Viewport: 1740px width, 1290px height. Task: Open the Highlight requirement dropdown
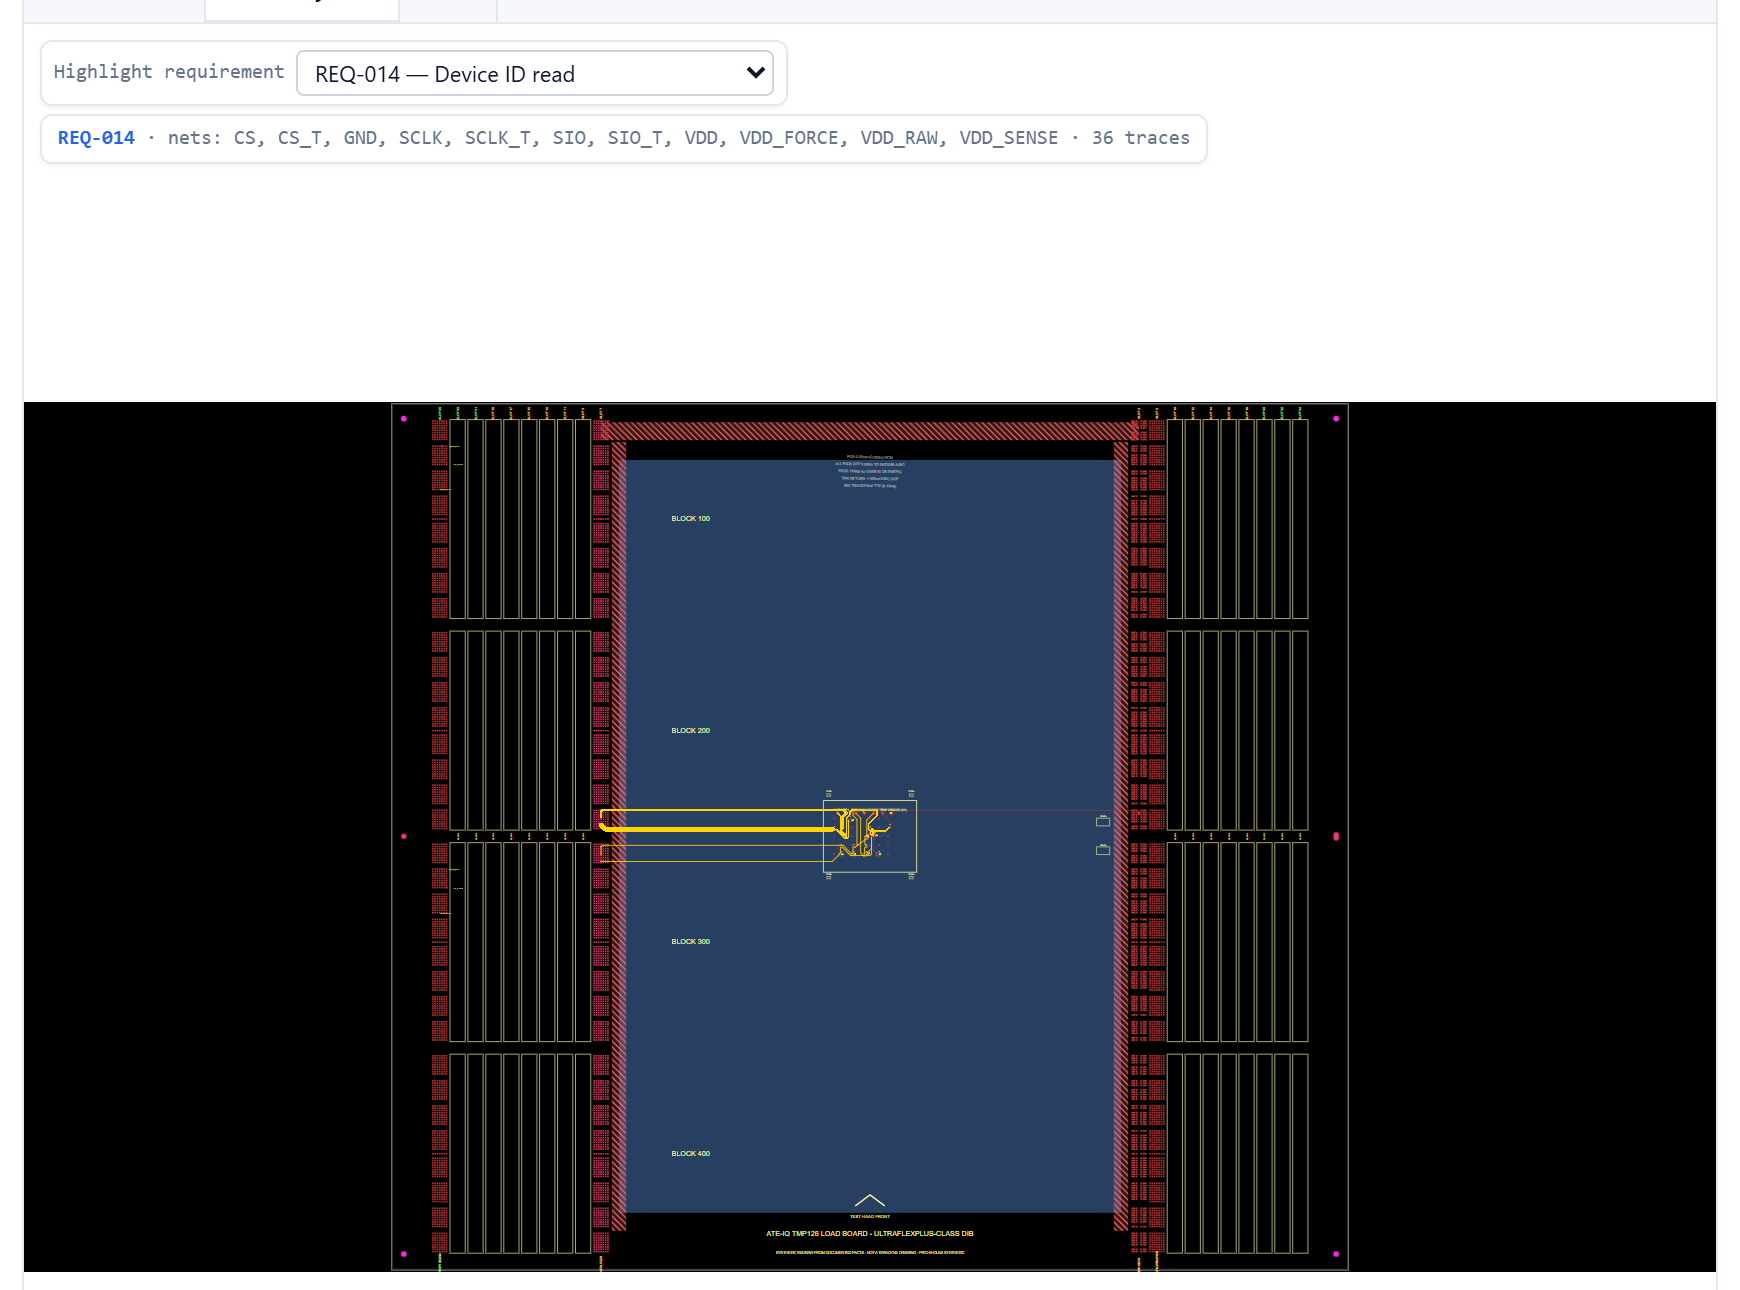(x=535, y=74)
